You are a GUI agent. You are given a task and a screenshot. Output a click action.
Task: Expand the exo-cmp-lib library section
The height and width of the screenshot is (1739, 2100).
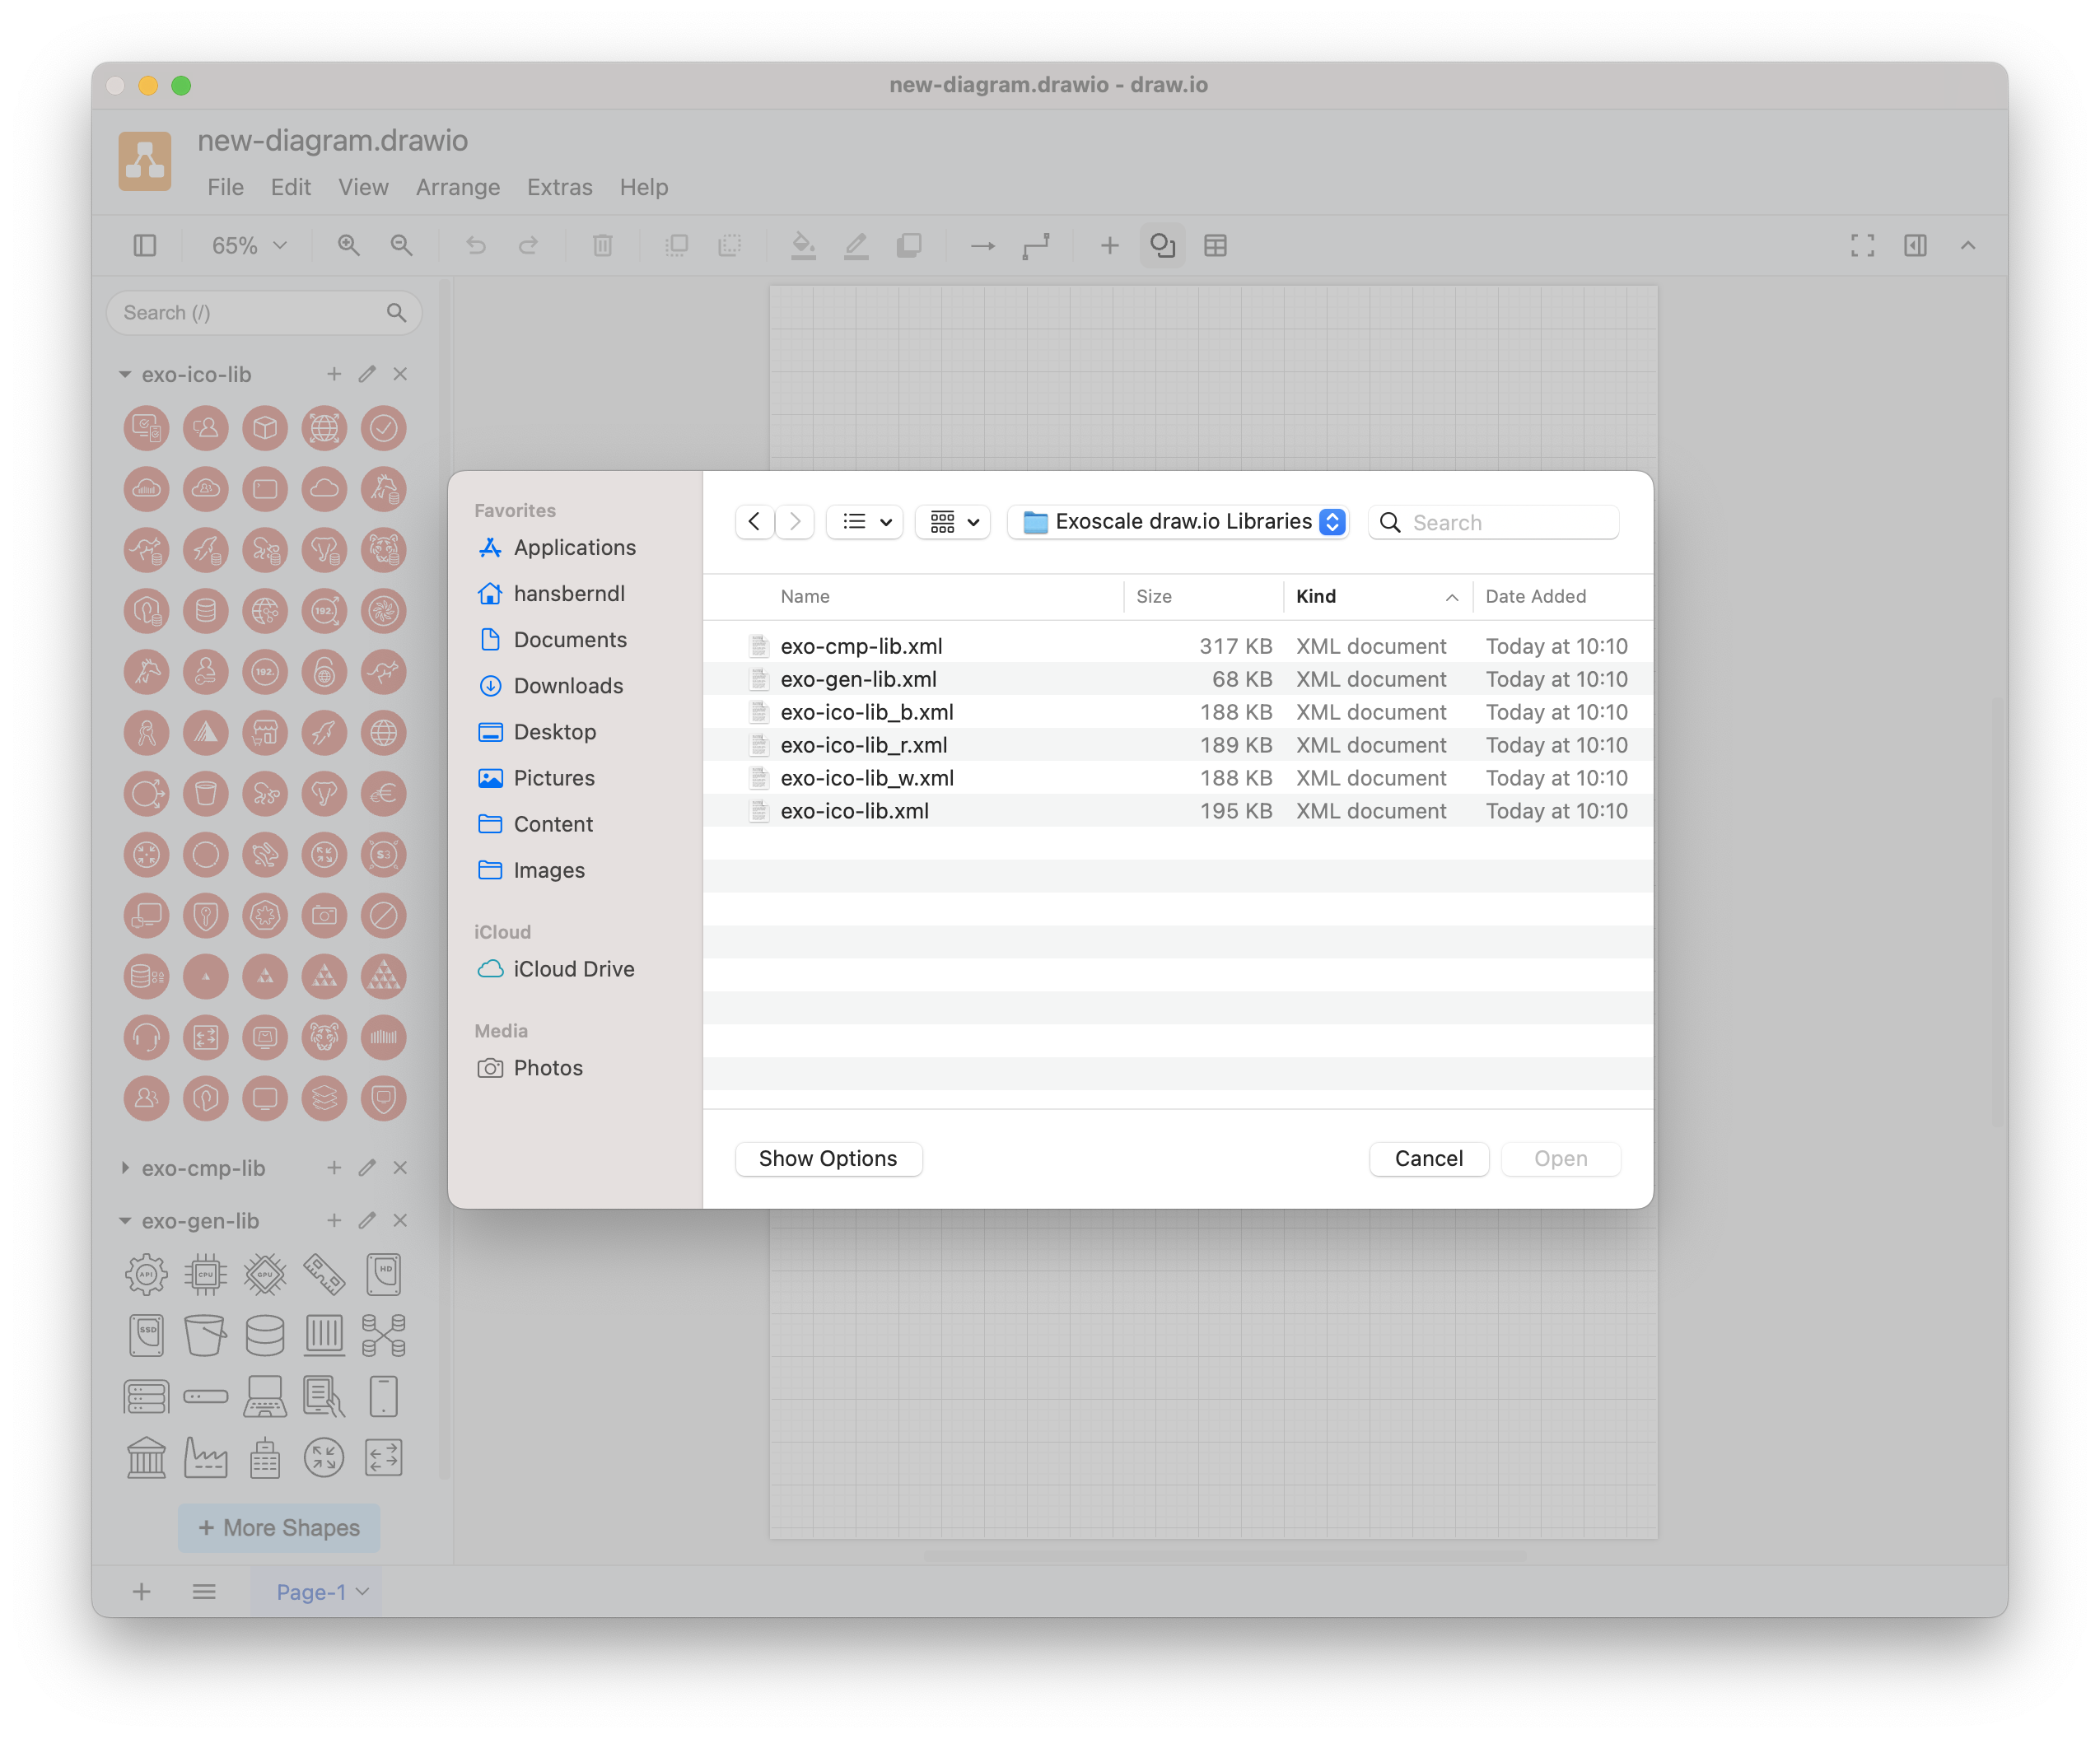(124, 1167)
